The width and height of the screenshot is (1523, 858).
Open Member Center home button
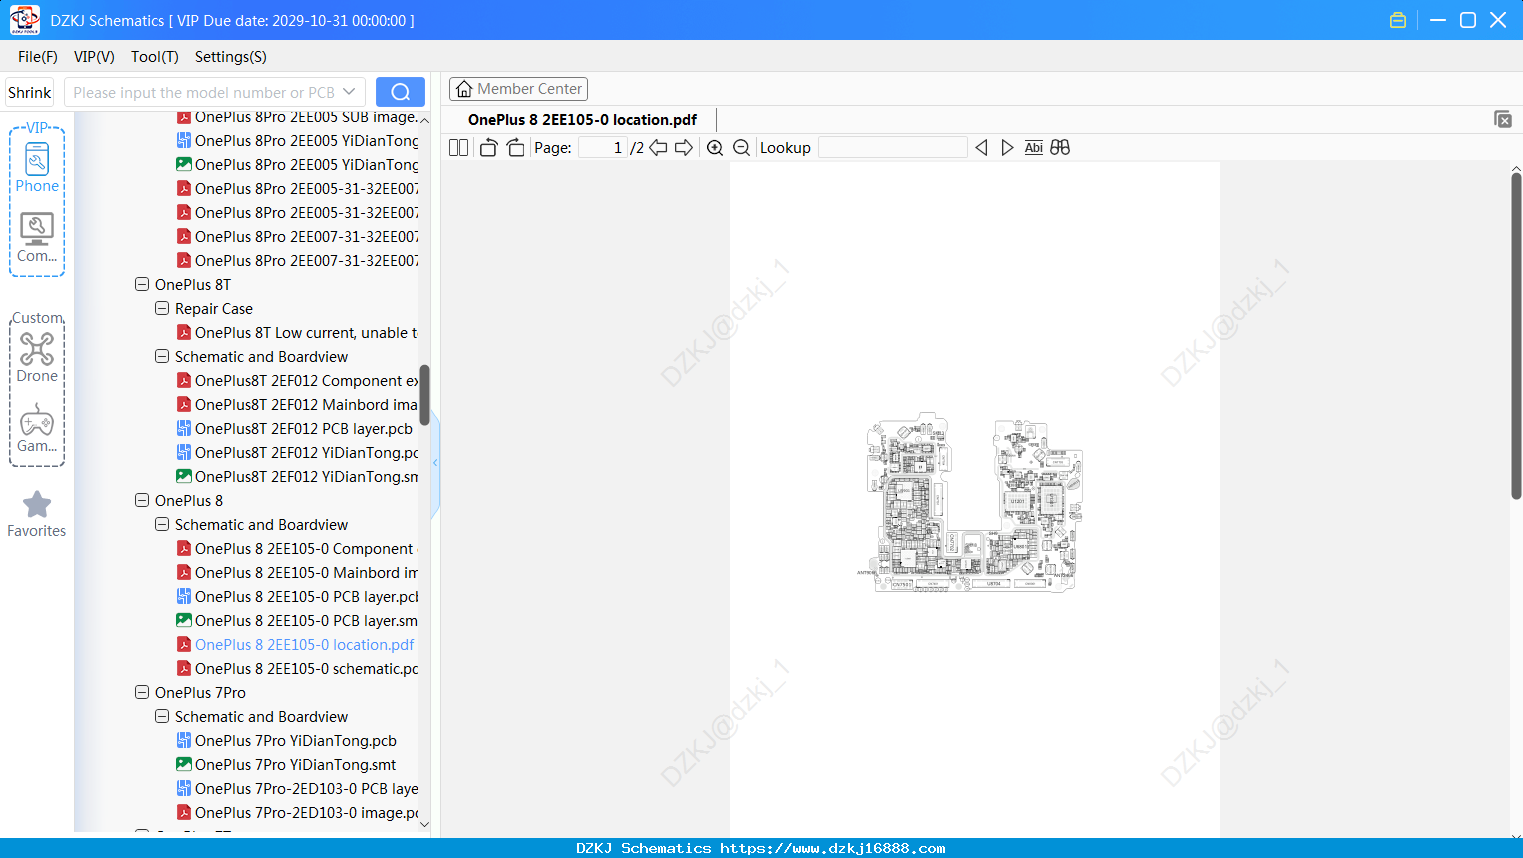pyautogui.click(x=518, y=89)
